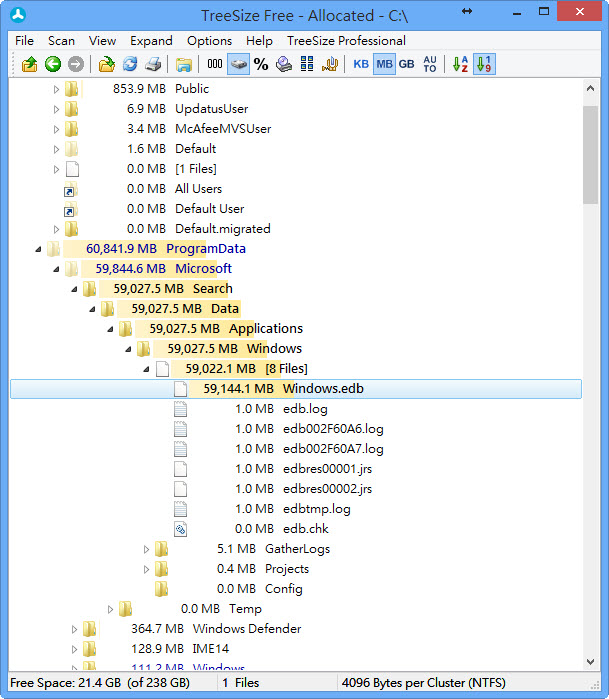Collapse the ProgramData folder
Image resolution: width=609 pixels, height=699 pixels.
[38, 249]
